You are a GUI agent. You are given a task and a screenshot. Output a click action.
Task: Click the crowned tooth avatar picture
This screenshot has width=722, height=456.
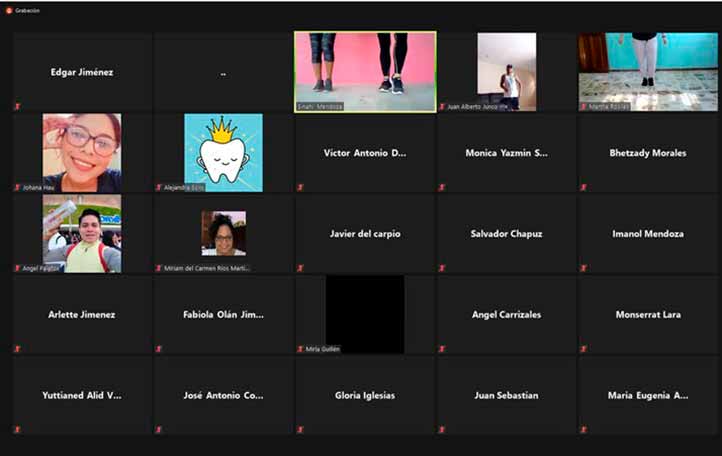tap(223, 152)
